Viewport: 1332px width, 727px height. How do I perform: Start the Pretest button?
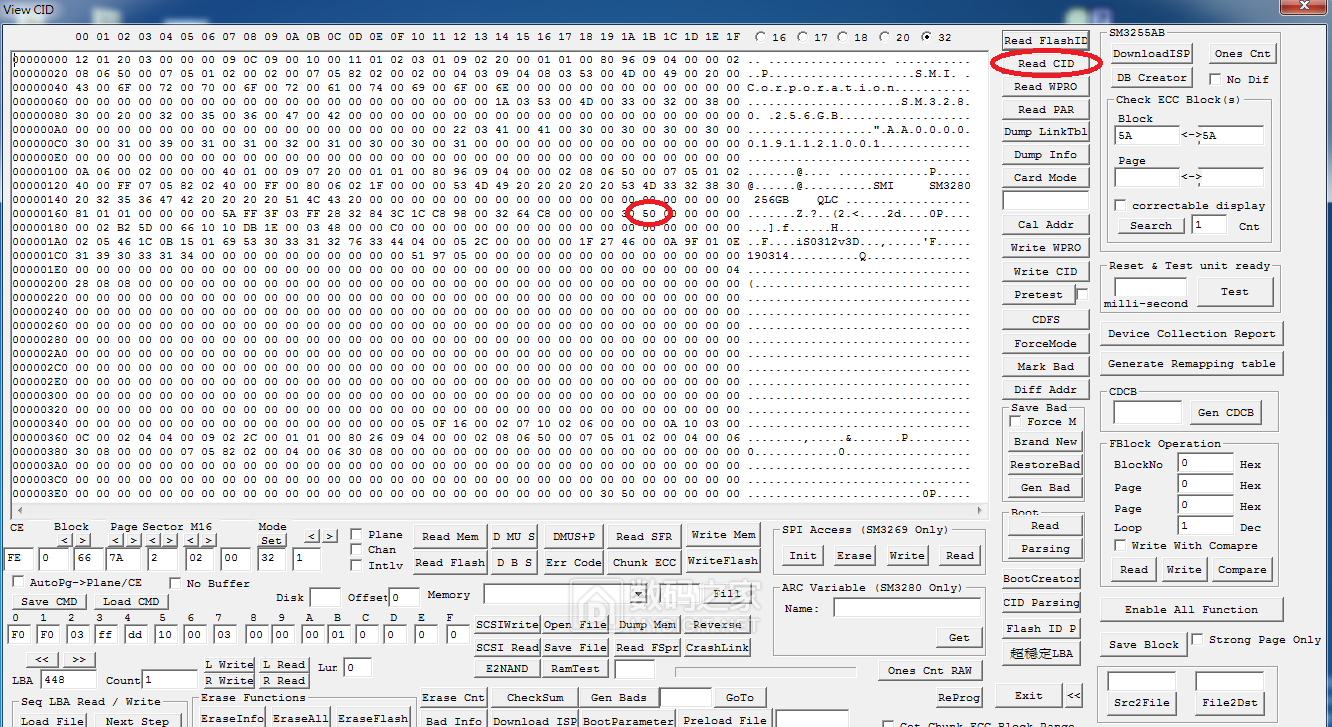pos(1038,295)
